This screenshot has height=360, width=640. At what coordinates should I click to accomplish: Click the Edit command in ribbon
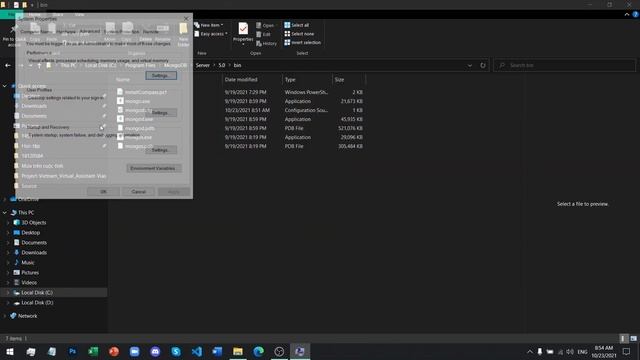click(x=263, y=34)
